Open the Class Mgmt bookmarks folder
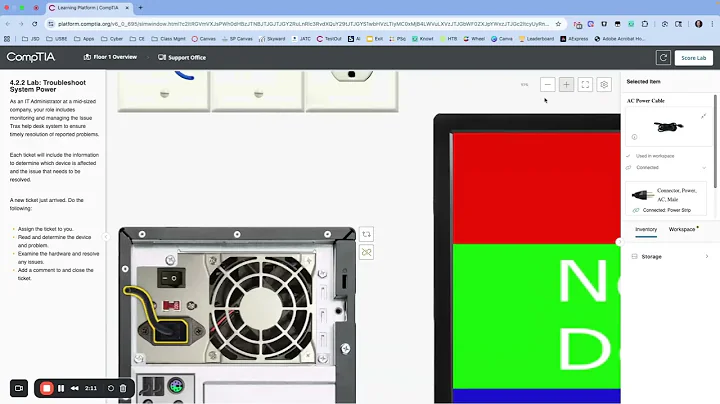Viewport: 720px width, 404px height. 168,39
